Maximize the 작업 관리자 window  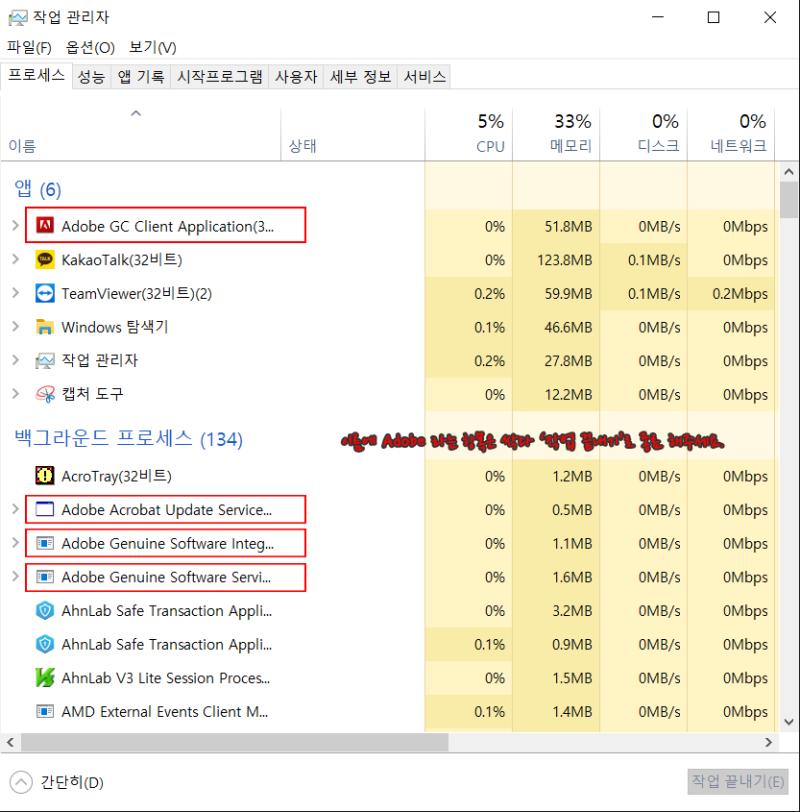[714, 18]
